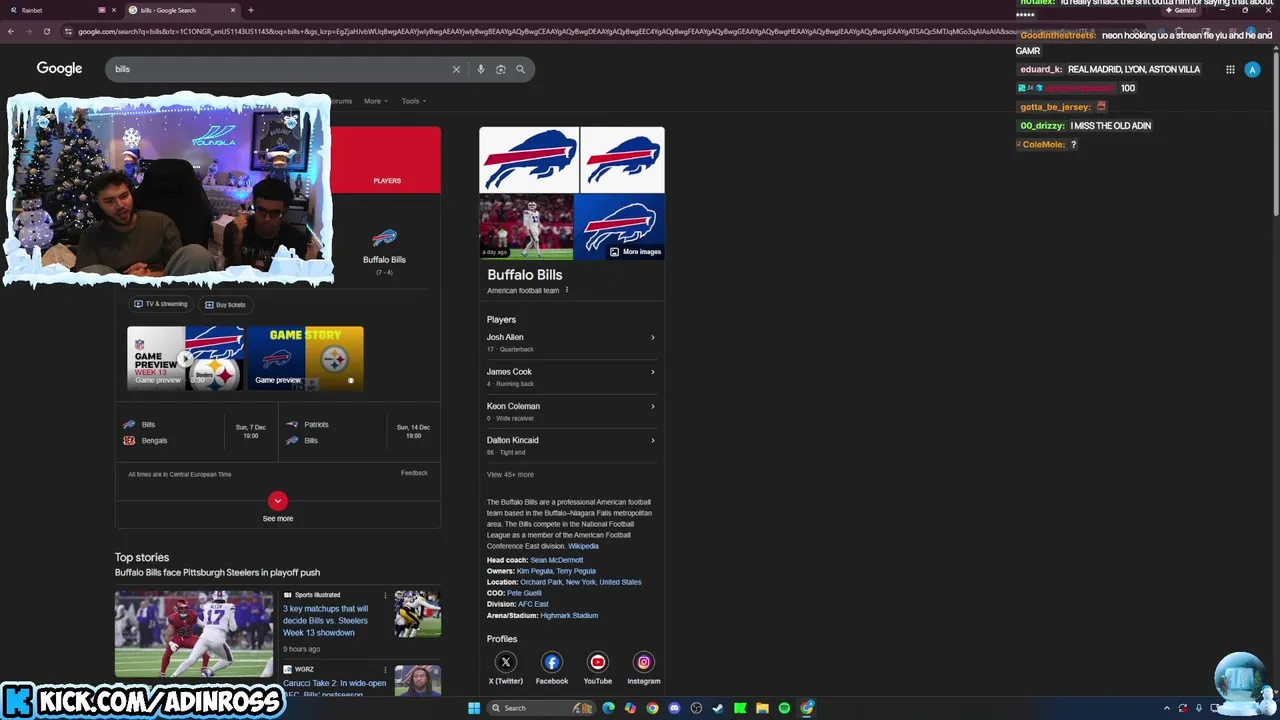
Task: Expand Dalton Kincaid player entry
Action: (570, 445)
